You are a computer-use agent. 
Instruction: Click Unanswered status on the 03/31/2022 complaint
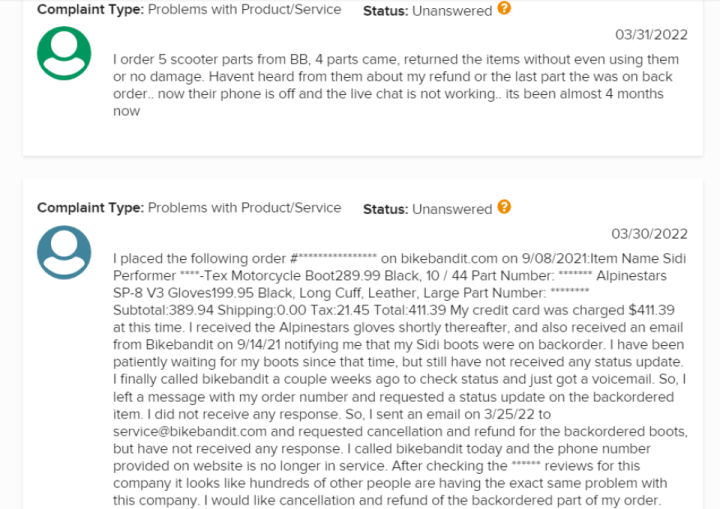(x=452, y=11)
